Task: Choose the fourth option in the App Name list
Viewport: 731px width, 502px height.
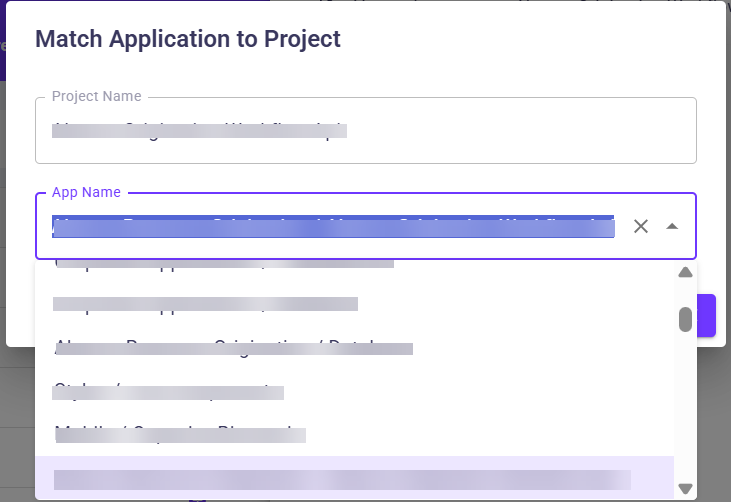Action: (x=168, y=391)
